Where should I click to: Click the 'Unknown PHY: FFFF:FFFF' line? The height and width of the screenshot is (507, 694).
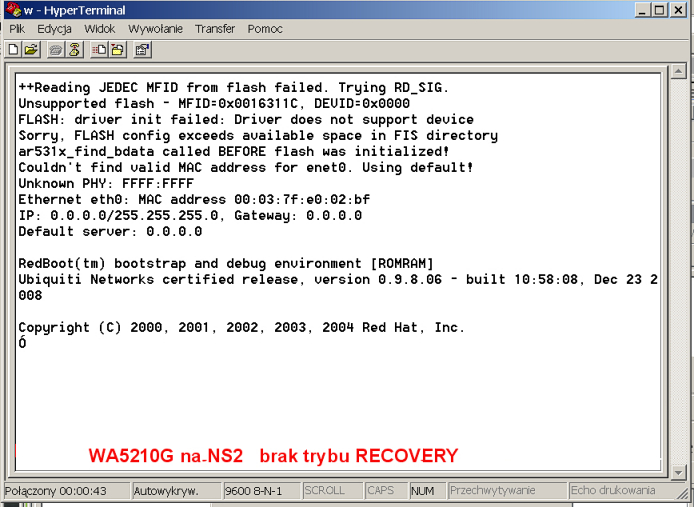click(x=106, y=183)
